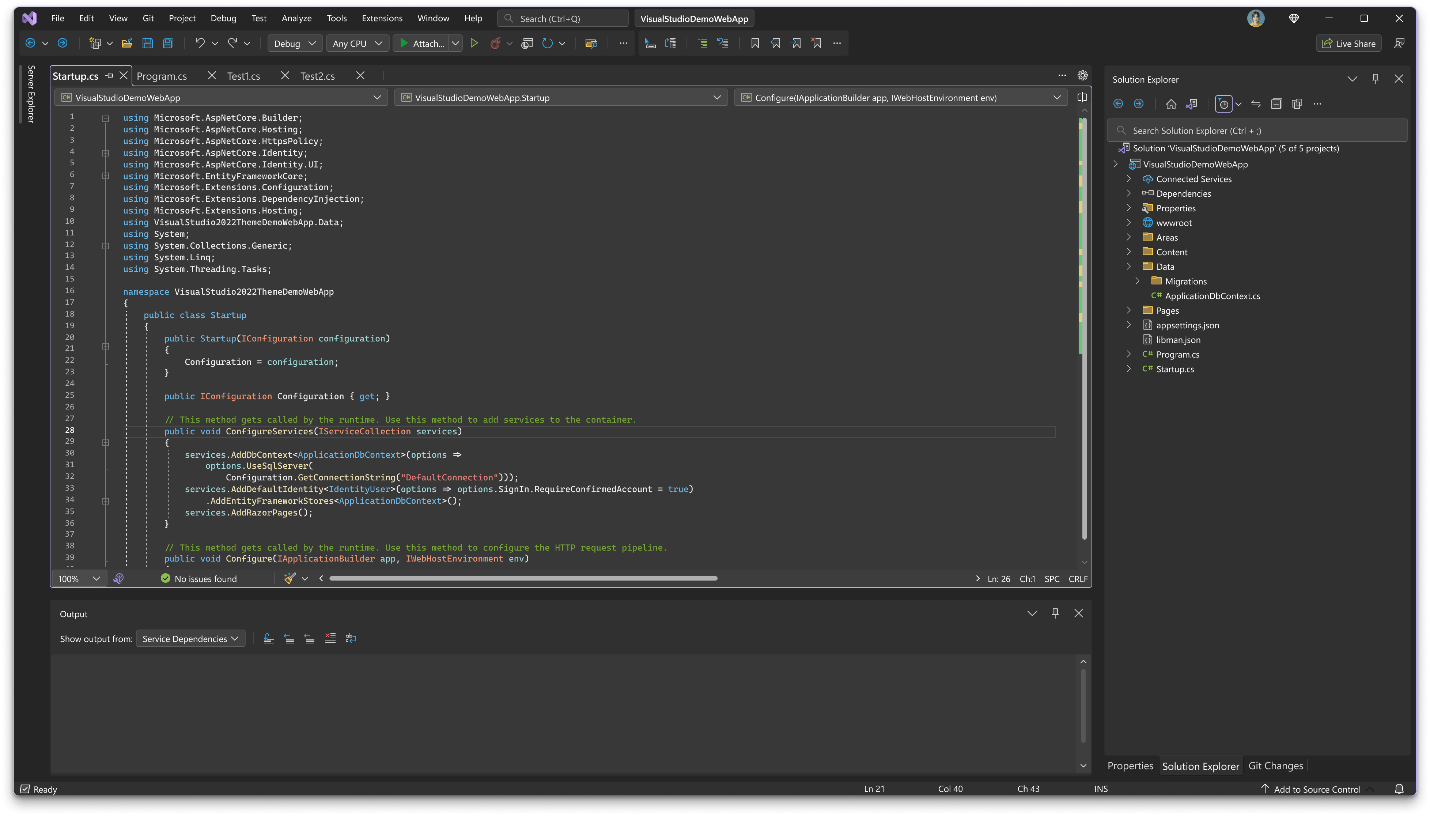This screenshot has height=816, width=1430.
Task: Toggle word wrap in the Output panel
Action: click(x=351, y=638)
